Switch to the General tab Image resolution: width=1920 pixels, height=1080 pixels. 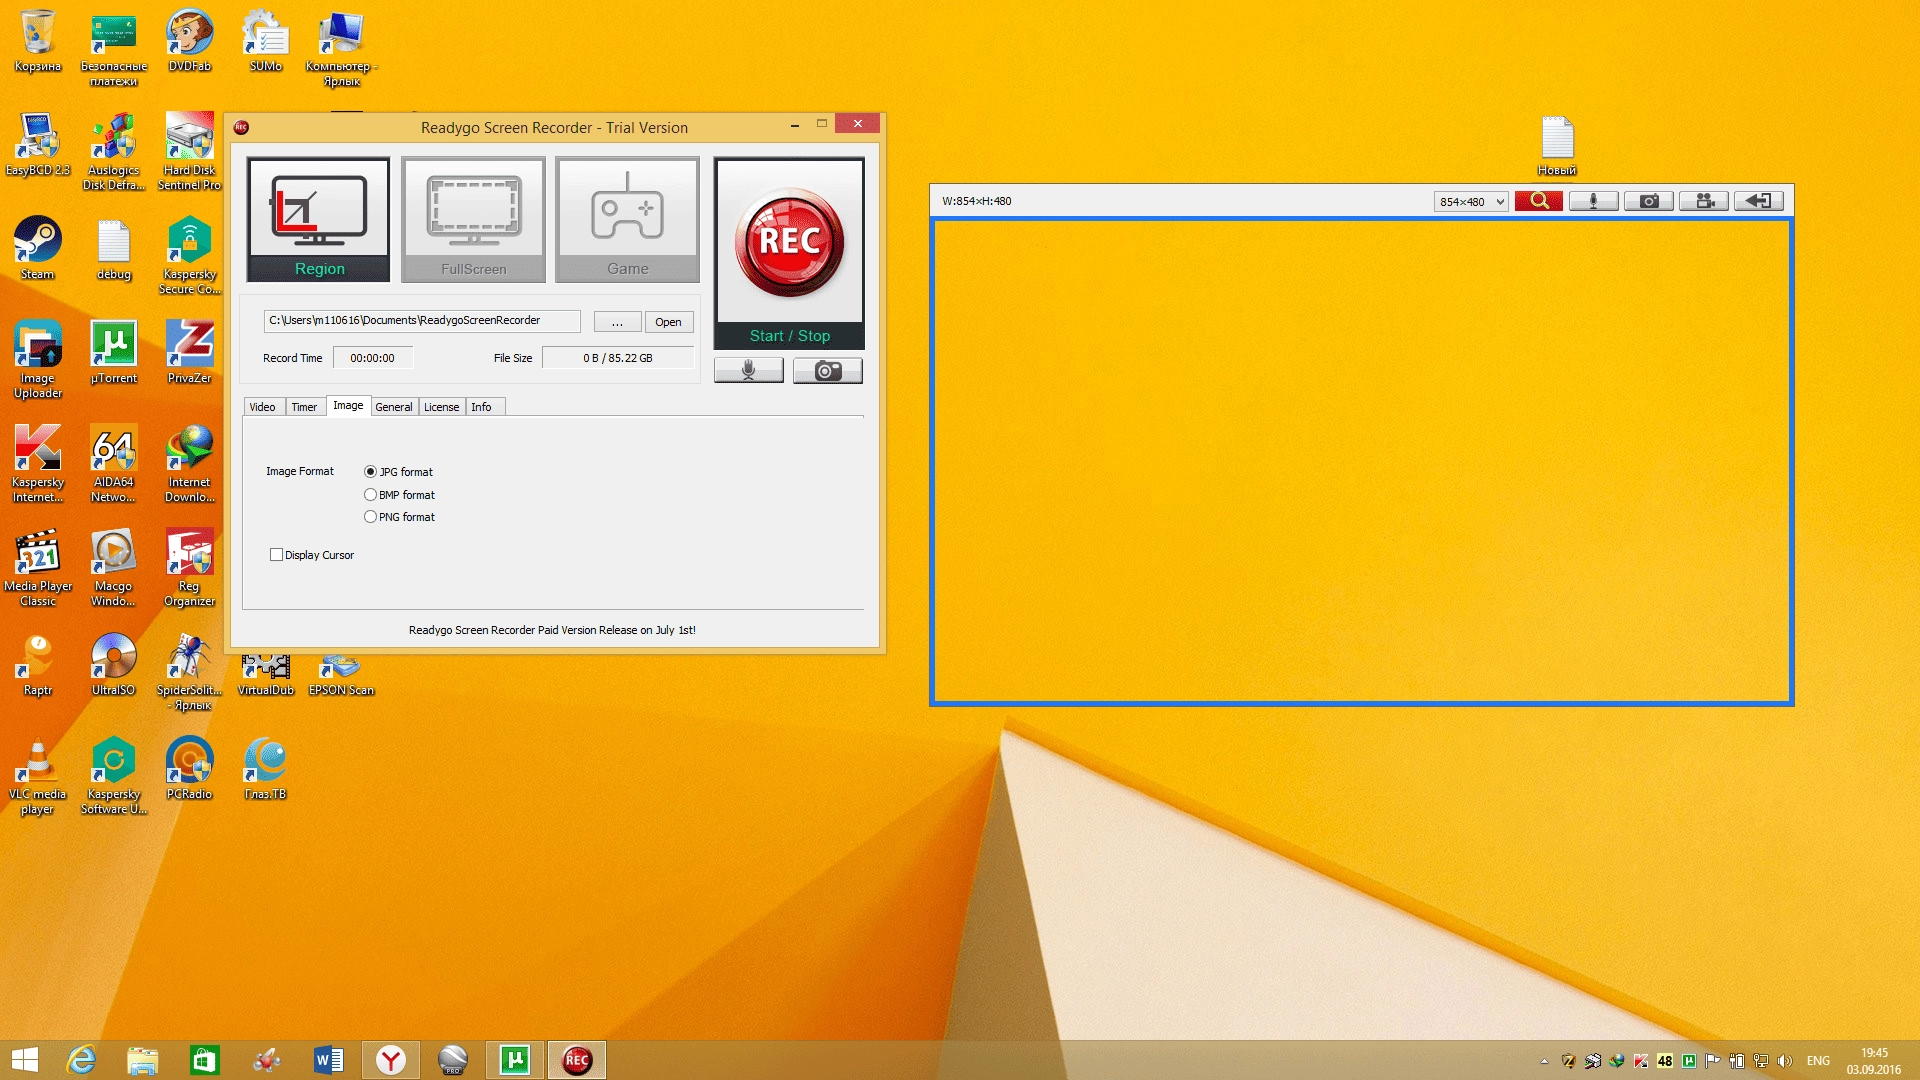point(394,407)
